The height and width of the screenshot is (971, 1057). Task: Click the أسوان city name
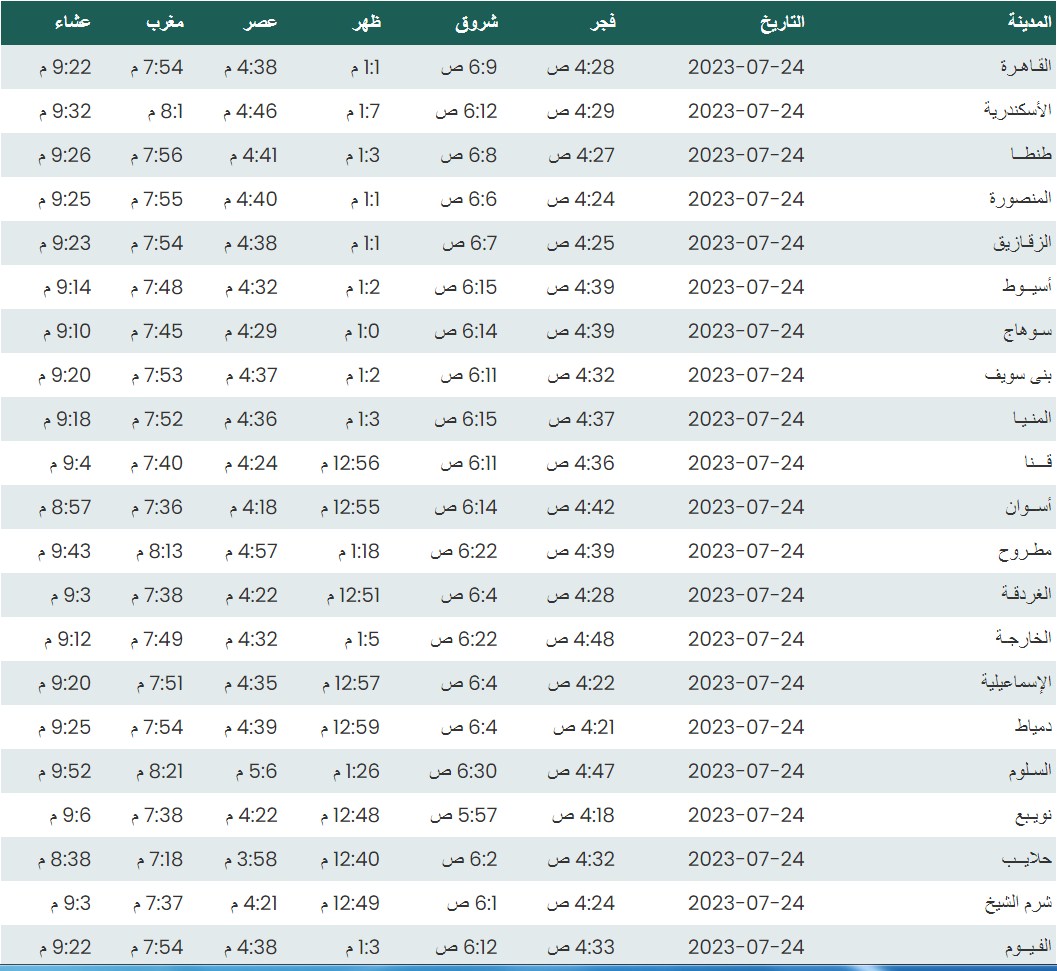pos(1028,507)
